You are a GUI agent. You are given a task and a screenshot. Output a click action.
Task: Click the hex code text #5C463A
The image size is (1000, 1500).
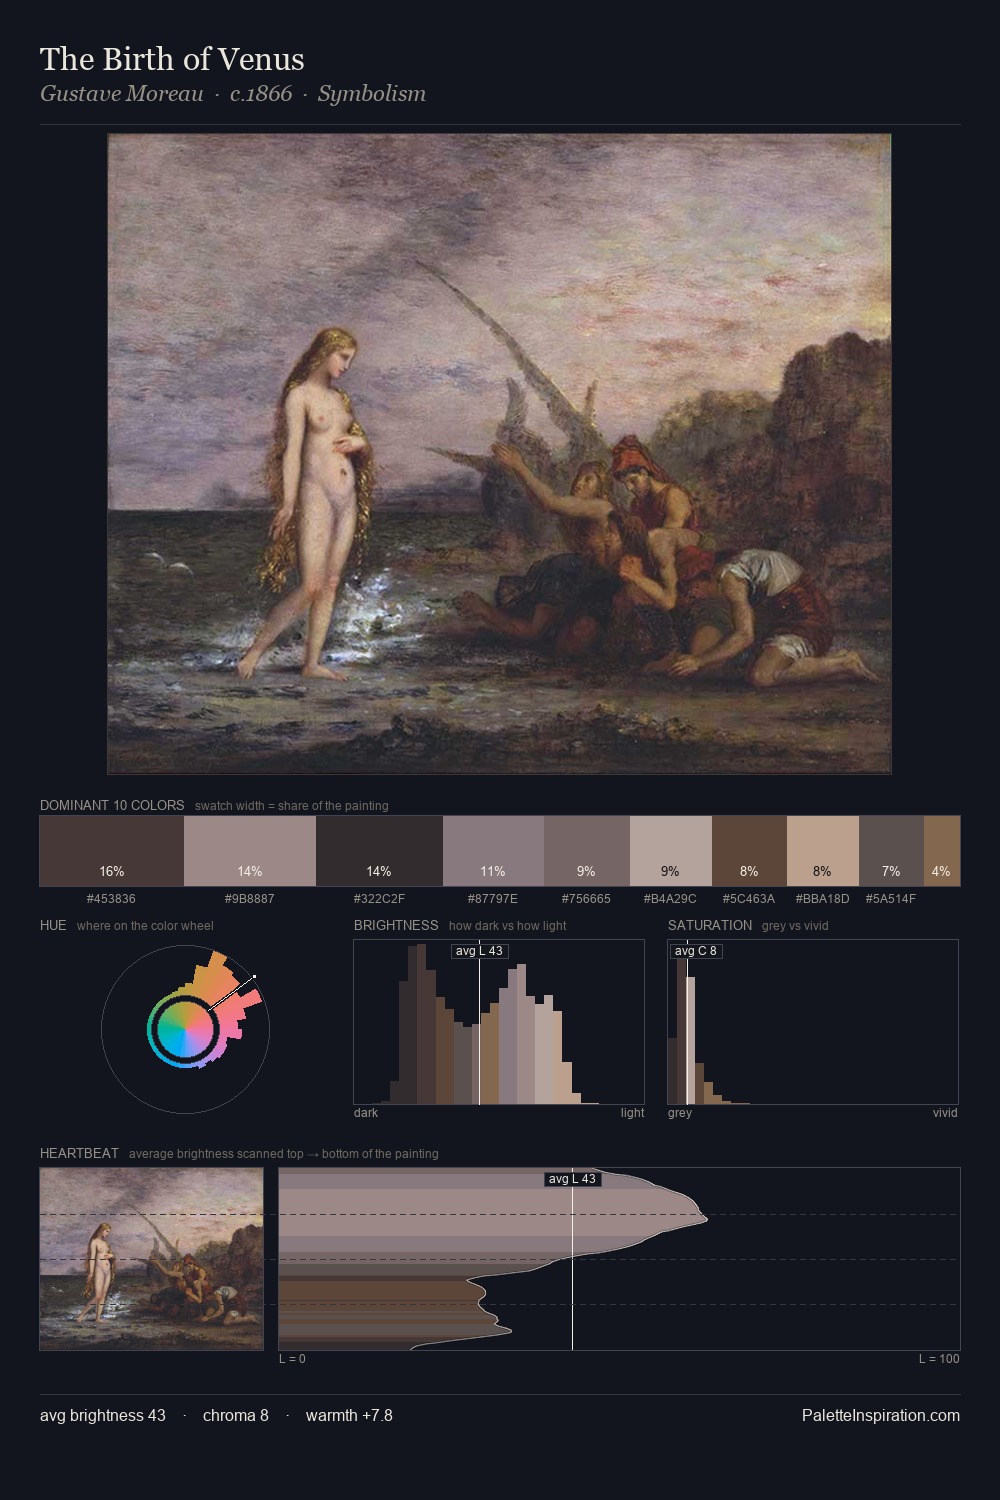click(749, 899)
